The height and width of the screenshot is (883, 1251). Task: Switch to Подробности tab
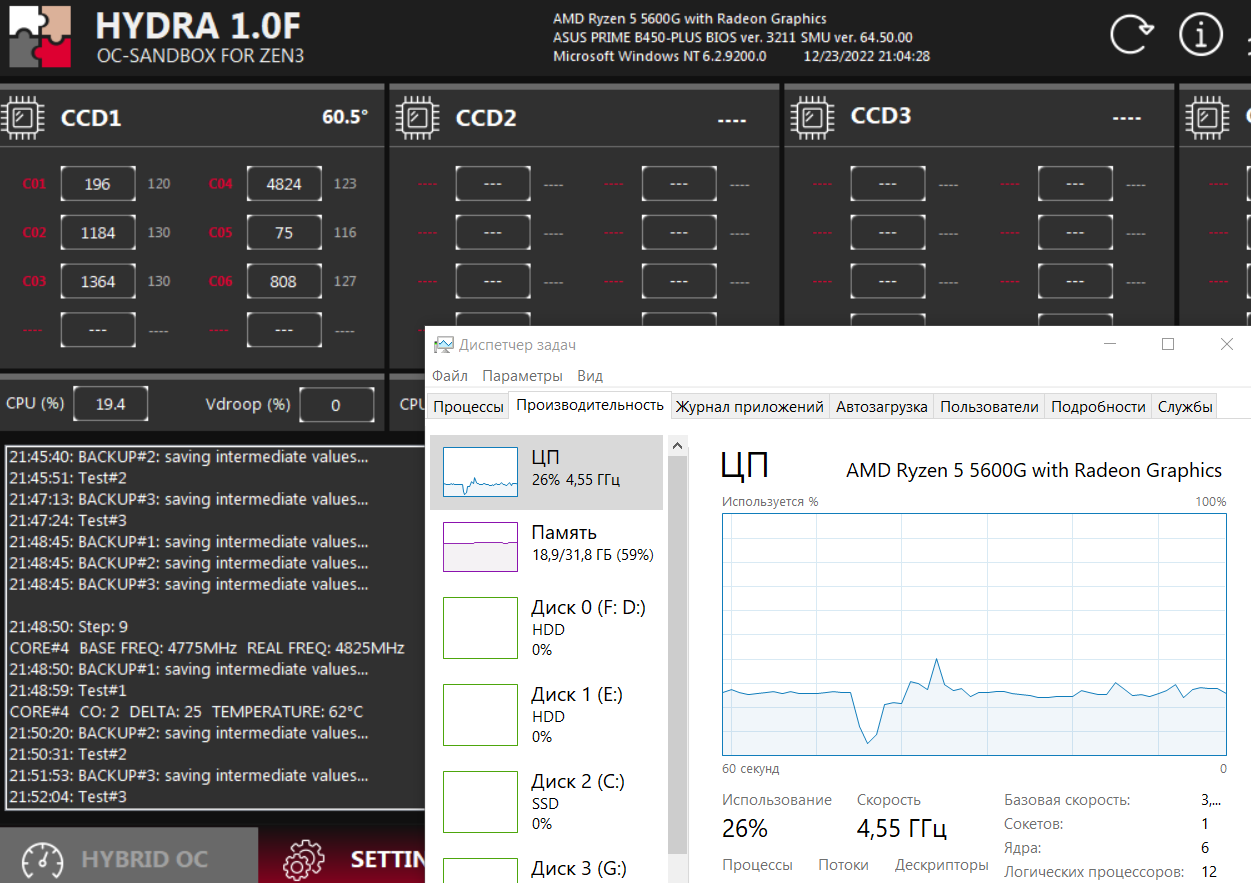(1098, 406)
